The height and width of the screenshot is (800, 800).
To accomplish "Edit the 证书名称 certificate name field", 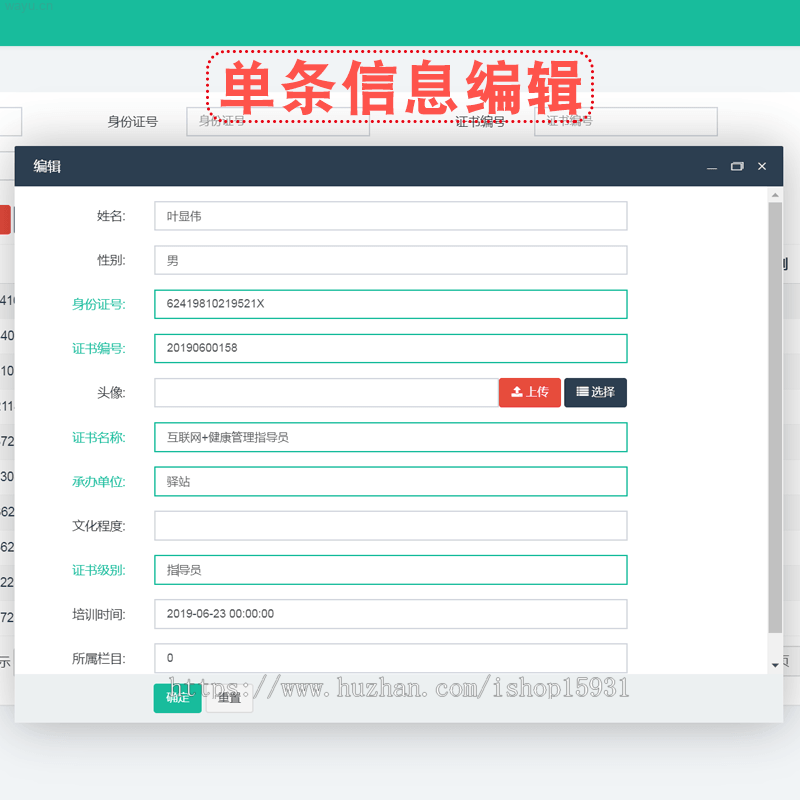I will pos(391,437).
